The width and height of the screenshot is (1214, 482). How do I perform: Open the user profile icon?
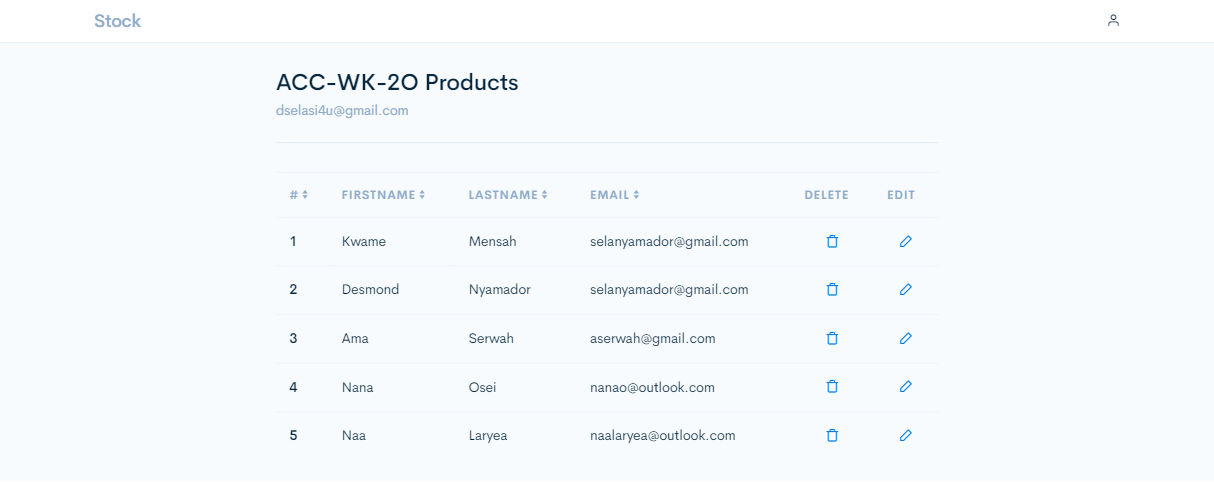pos(1113,20)
